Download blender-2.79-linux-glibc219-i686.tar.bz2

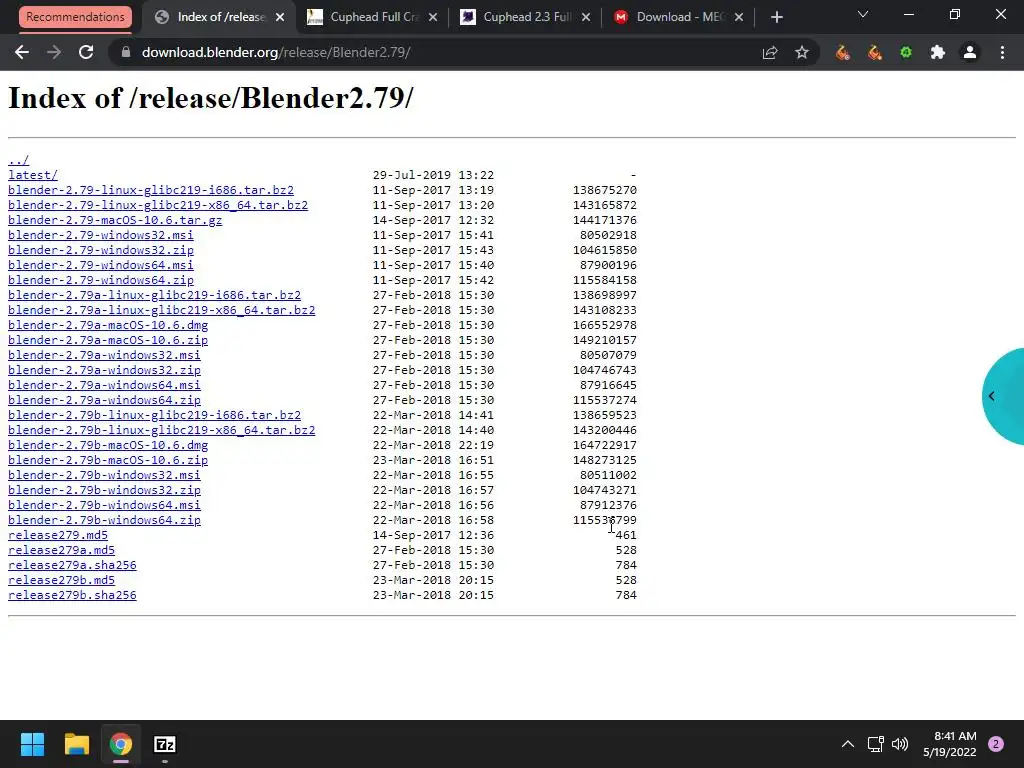click(151, 190)
